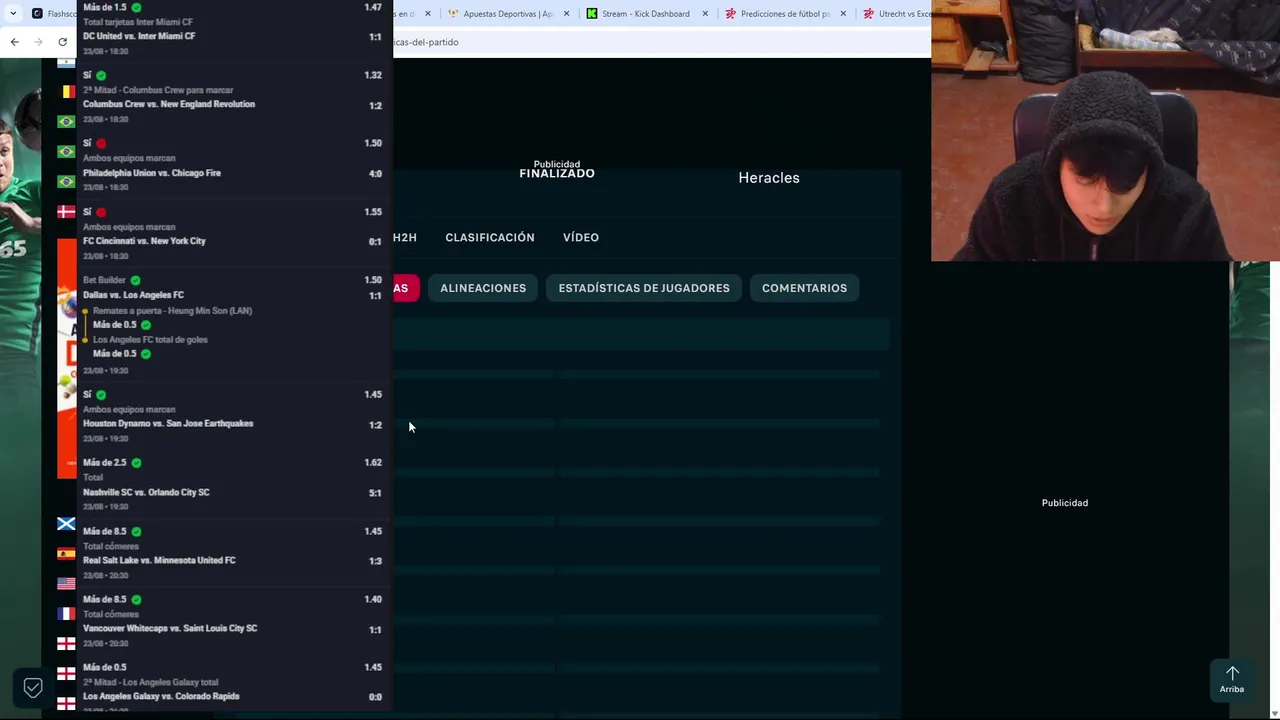
Task: Click green check on Real Salt Lake bet
Action: coord(136,531)
